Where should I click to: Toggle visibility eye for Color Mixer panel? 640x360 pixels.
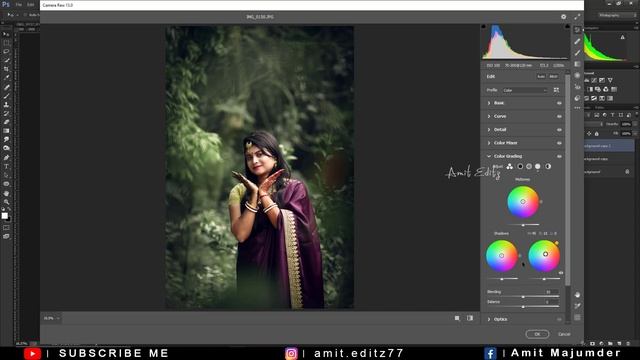pos(559,143)
